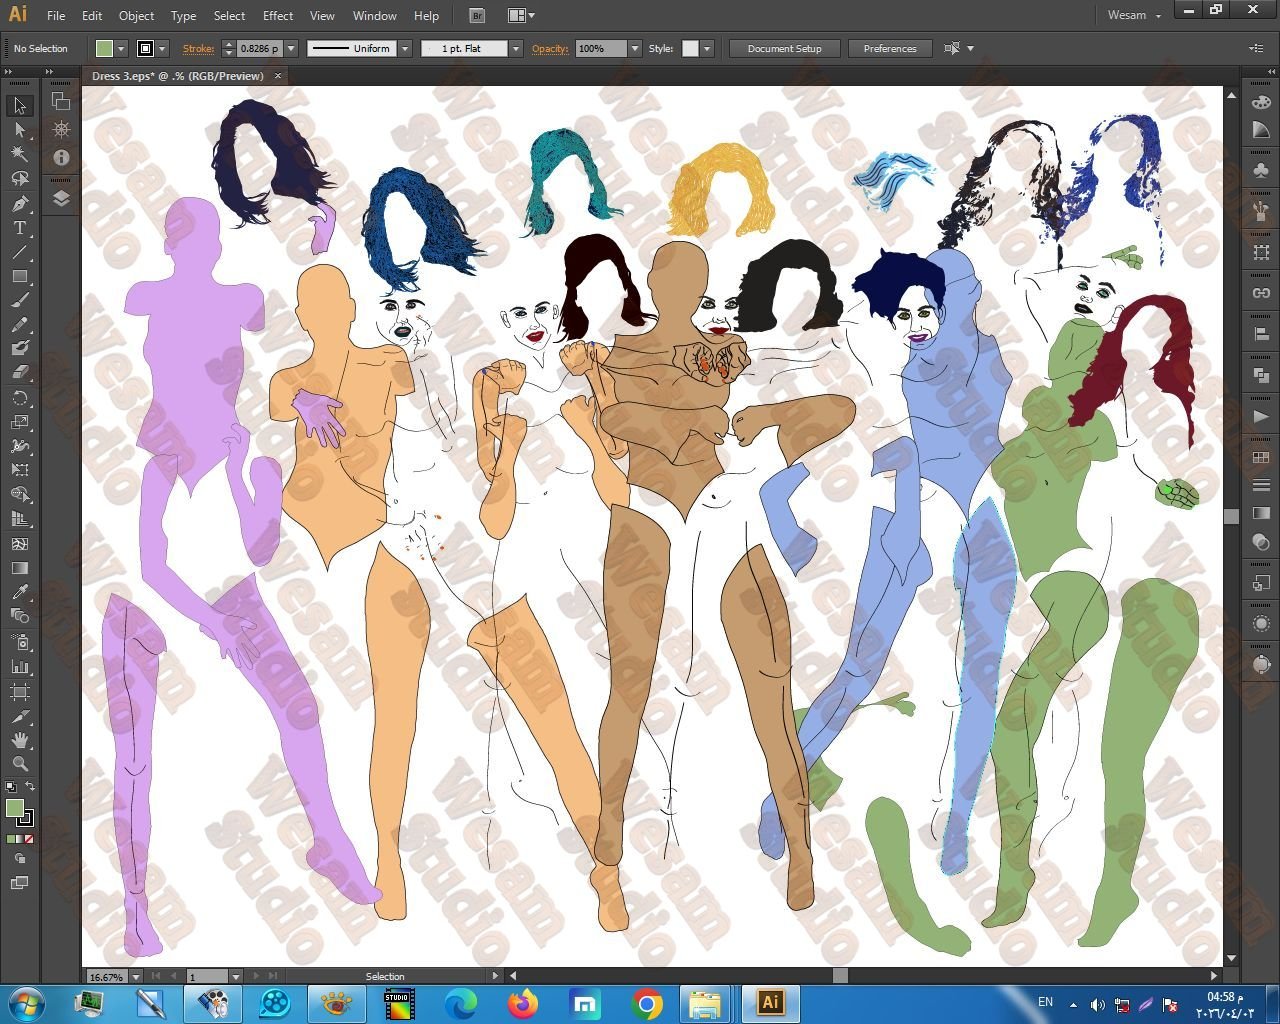
Task: Change the screen mode
Action: point(20,883)
